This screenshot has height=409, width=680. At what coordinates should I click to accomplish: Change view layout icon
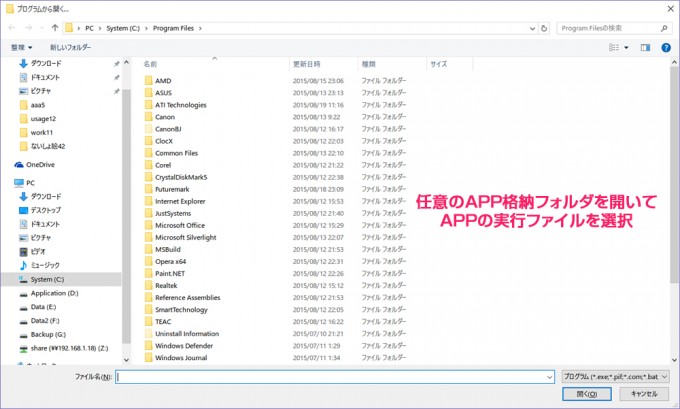[614, 47]
